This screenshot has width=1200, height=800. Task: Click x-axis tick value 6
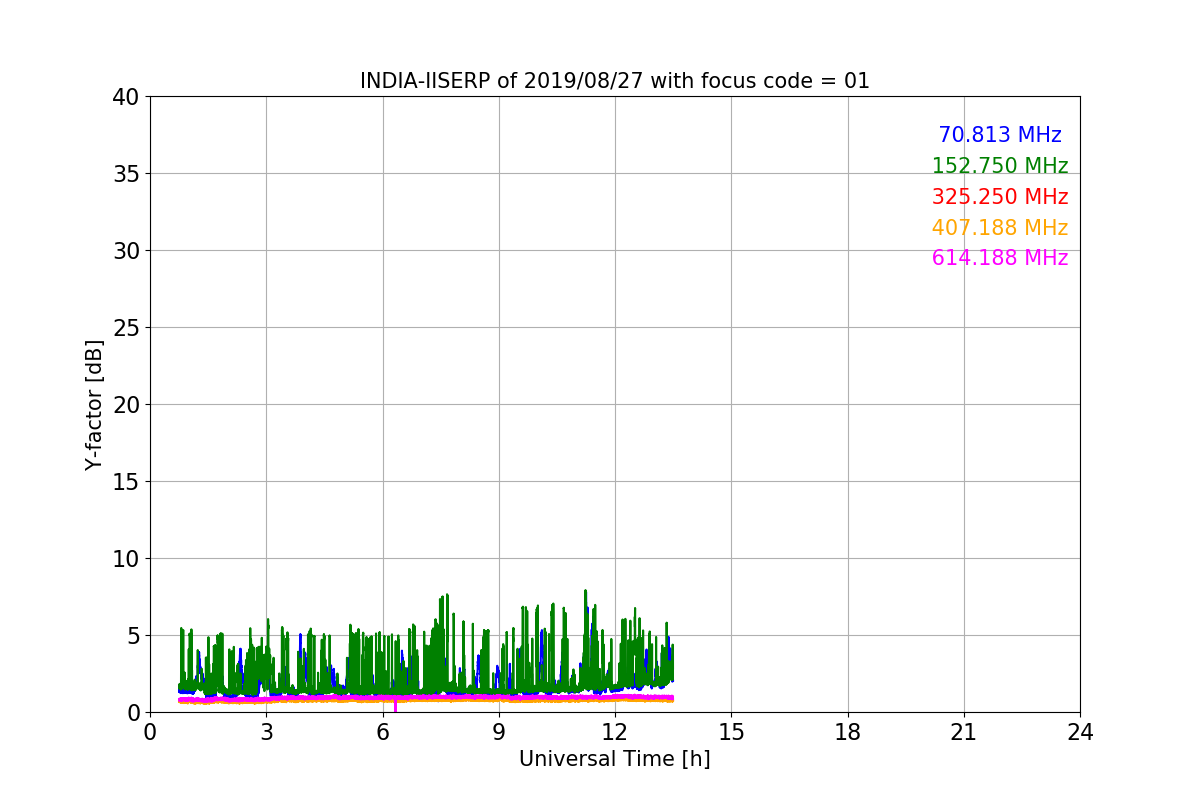click(x=383, y=732)
